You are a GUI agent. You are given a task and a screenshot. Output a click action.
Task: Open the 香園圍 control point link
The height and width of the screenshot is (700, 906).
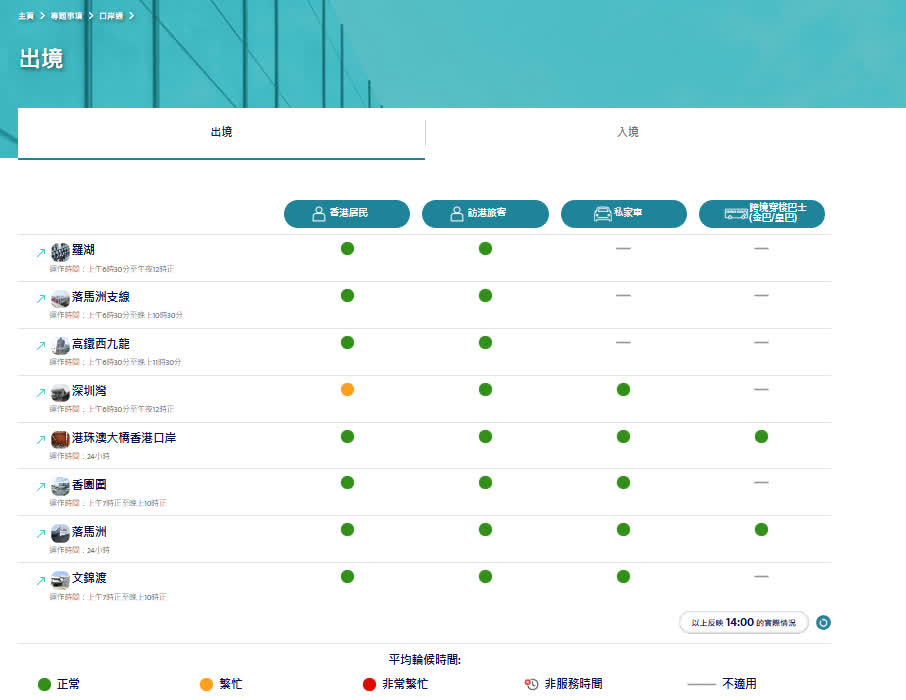click(87, 485)
